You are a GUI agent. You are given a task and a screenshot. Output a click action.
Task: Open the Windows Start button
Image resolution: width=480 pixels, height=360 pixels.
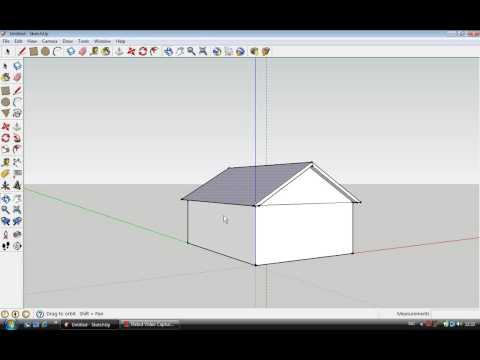[10, 324]
